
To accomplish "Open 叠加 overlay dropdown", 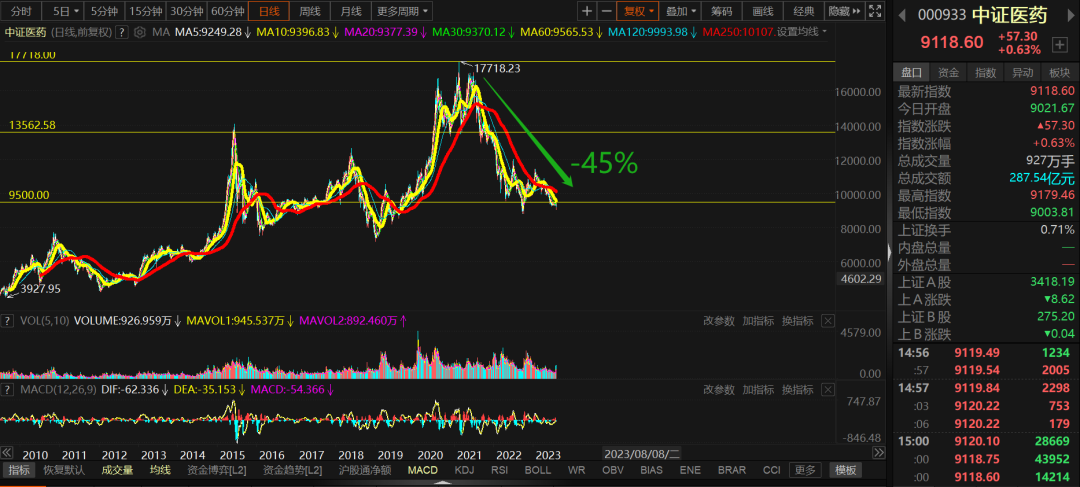I will click(x=682, y=11).
